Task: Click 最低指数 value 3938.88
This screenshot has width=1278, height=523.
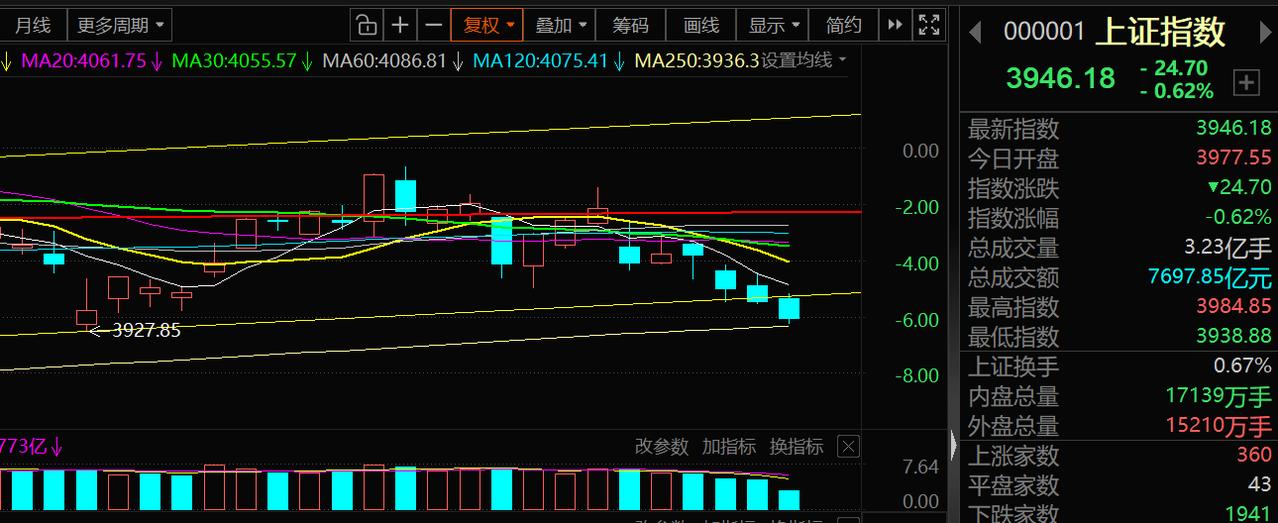Action: [x=1233, y=336]
